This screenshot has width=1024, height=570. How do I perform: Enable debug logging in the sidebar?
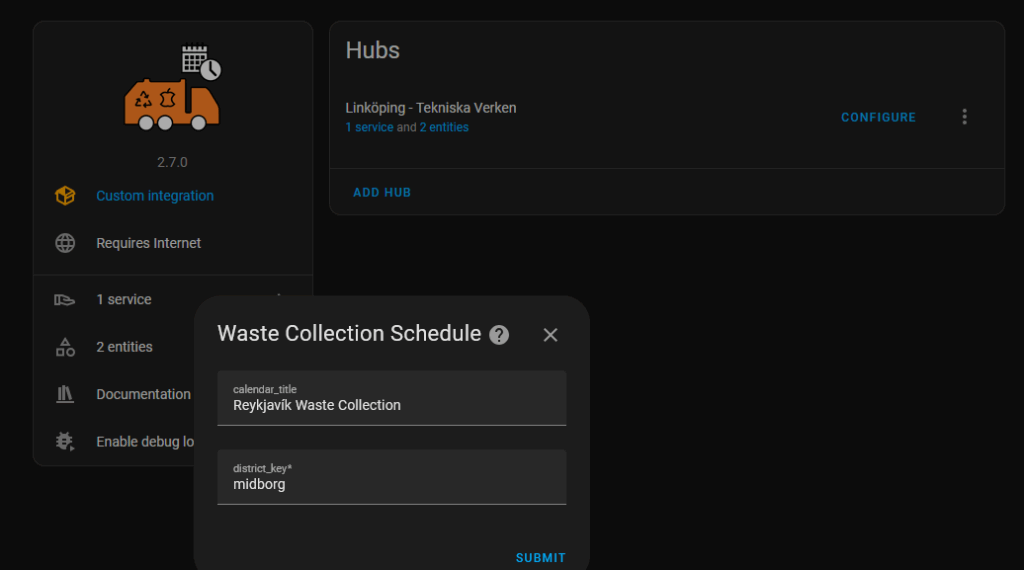tap(145, 442)
